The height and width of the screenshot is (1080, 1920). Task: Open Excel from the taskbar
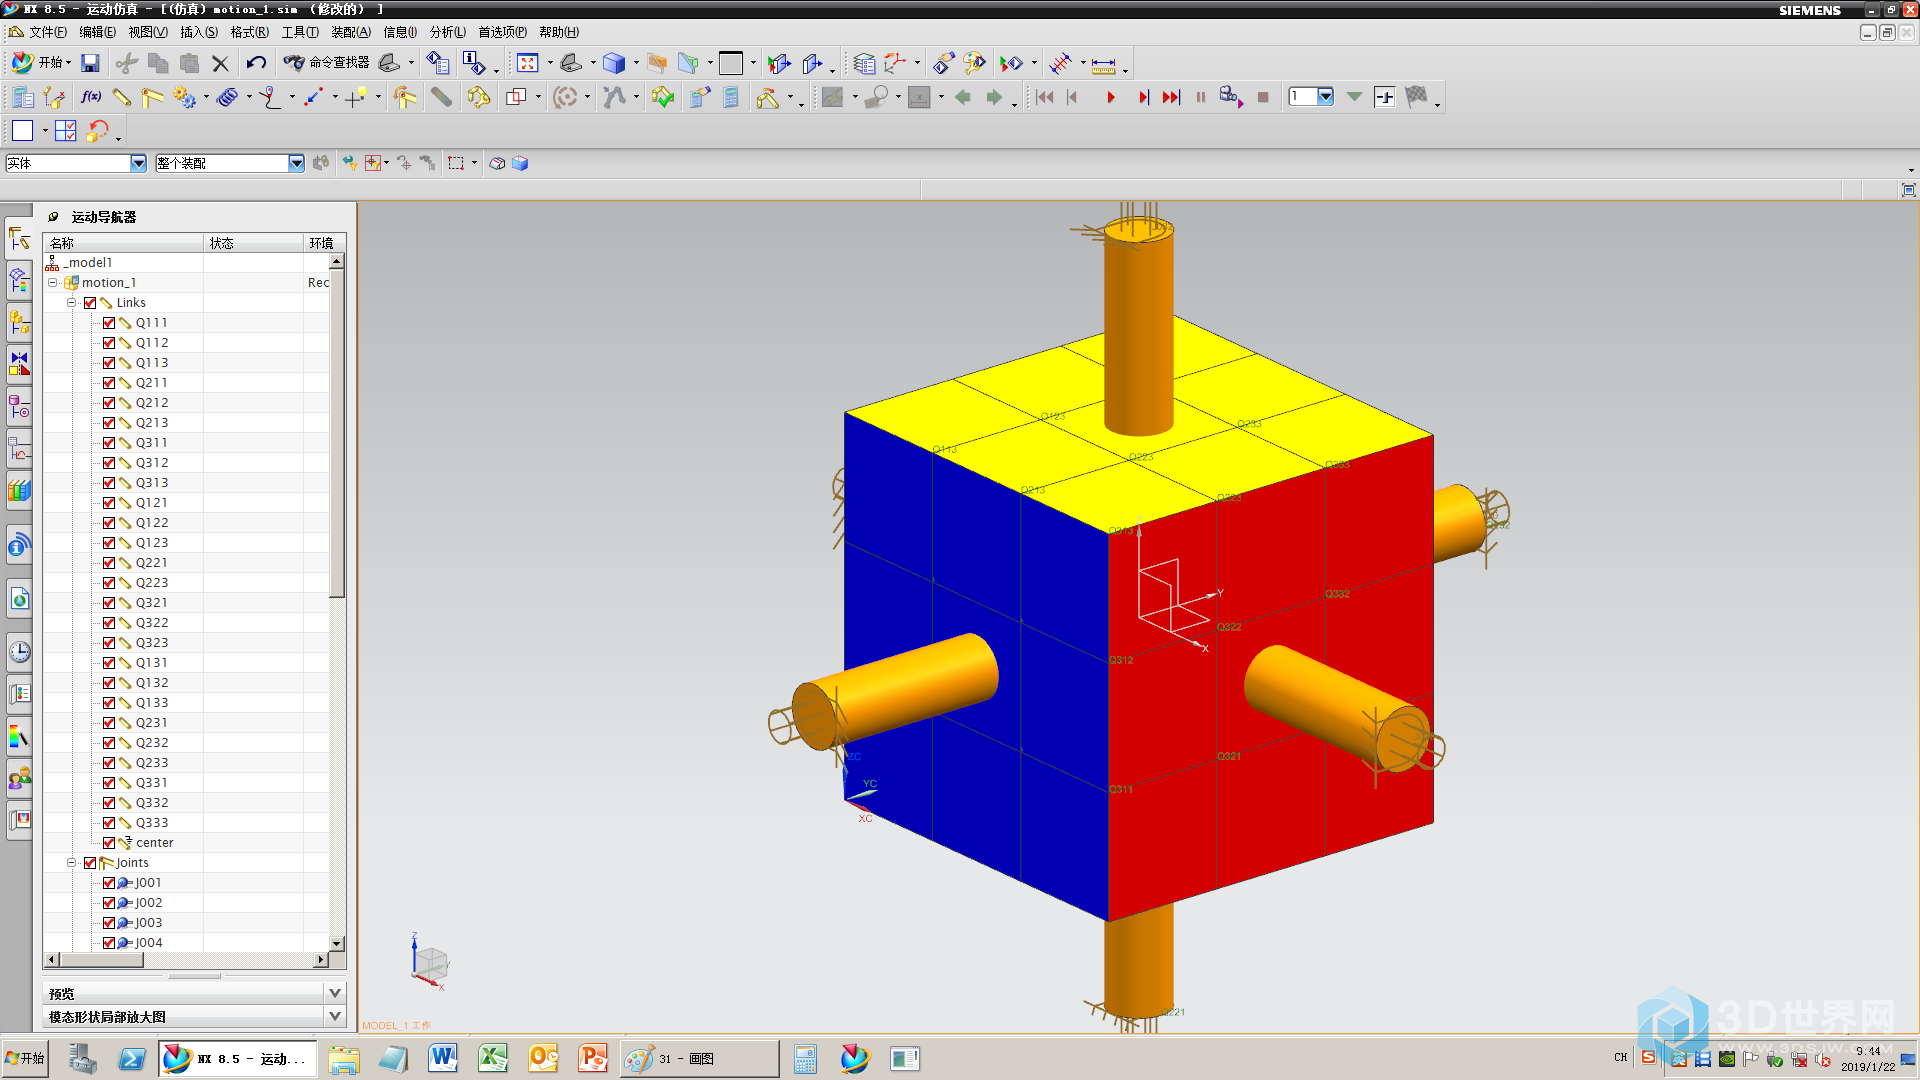492,1058
